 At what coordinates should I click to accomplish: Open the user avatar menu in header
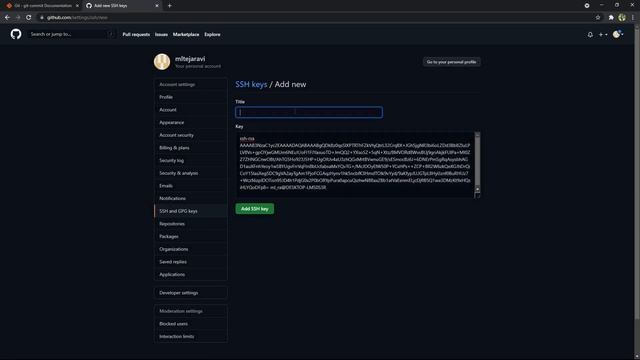point(618,34)
